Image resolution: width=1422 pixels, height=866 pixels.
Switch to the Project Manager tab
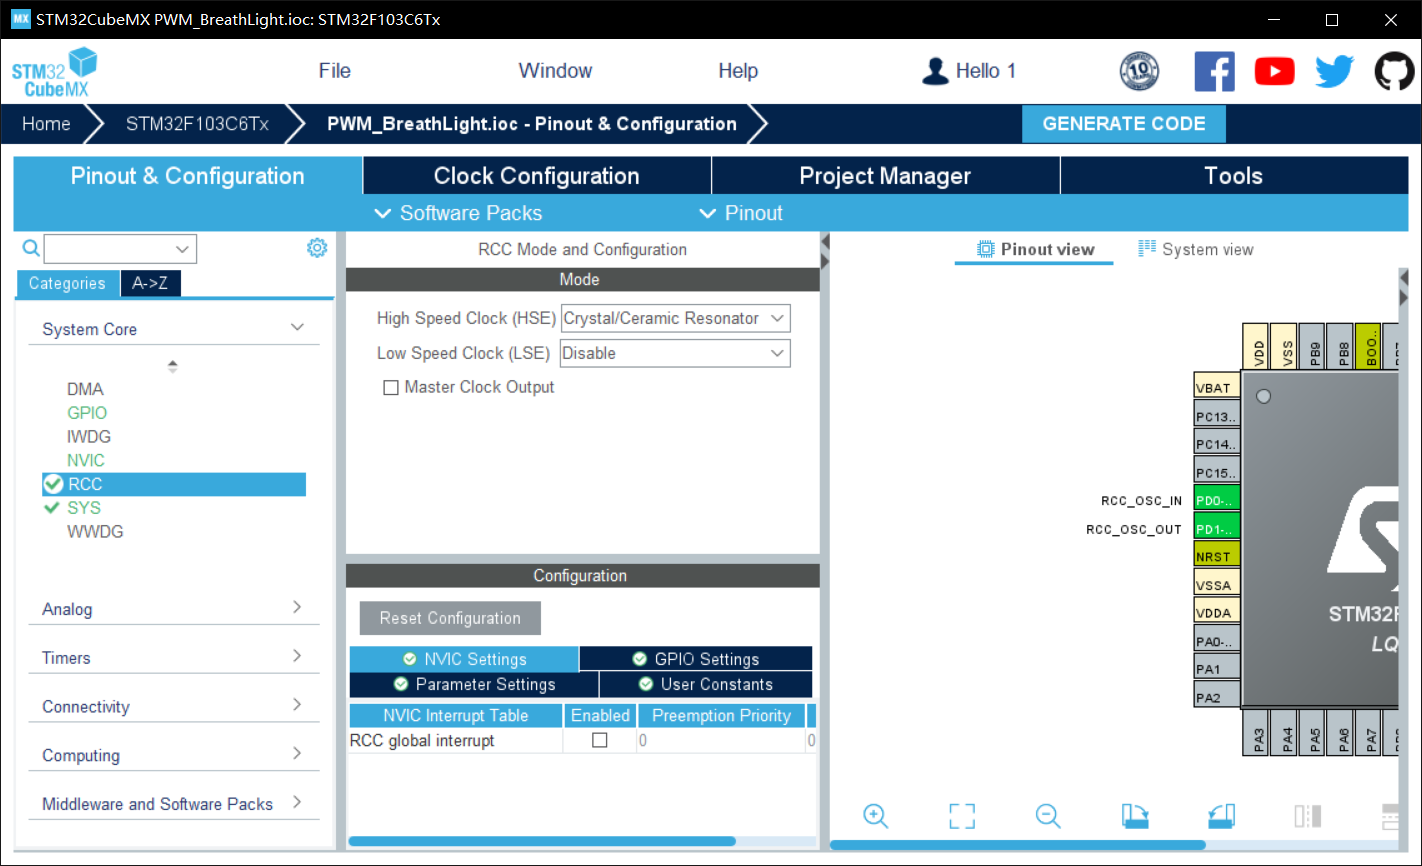point(885,176)
